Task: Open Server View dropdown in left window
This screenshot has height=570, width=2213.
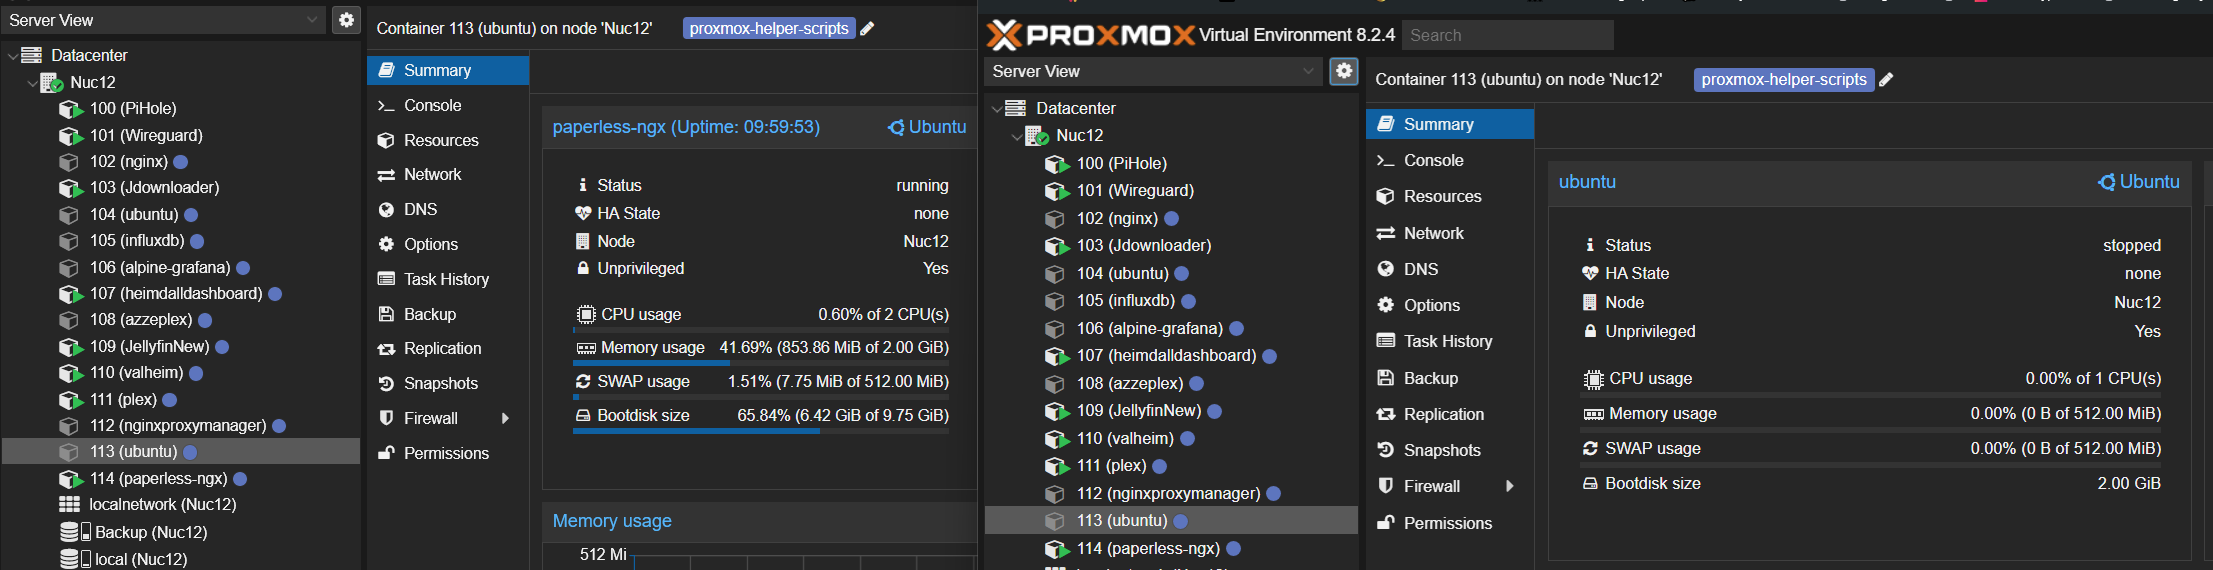Action: click(x=164, y=20)
